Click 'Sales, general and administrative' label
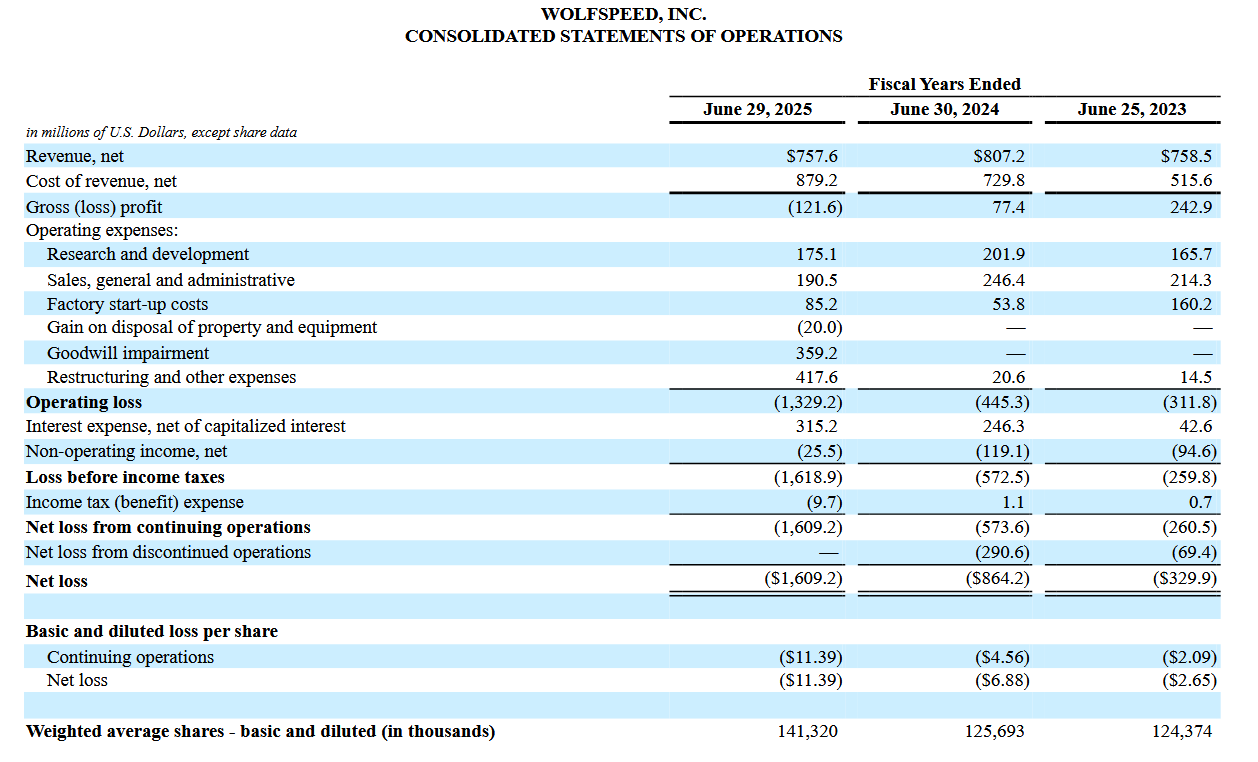The width and height of the screenshot is (1258, 762). pyautogui.click(x=171, y=280)
